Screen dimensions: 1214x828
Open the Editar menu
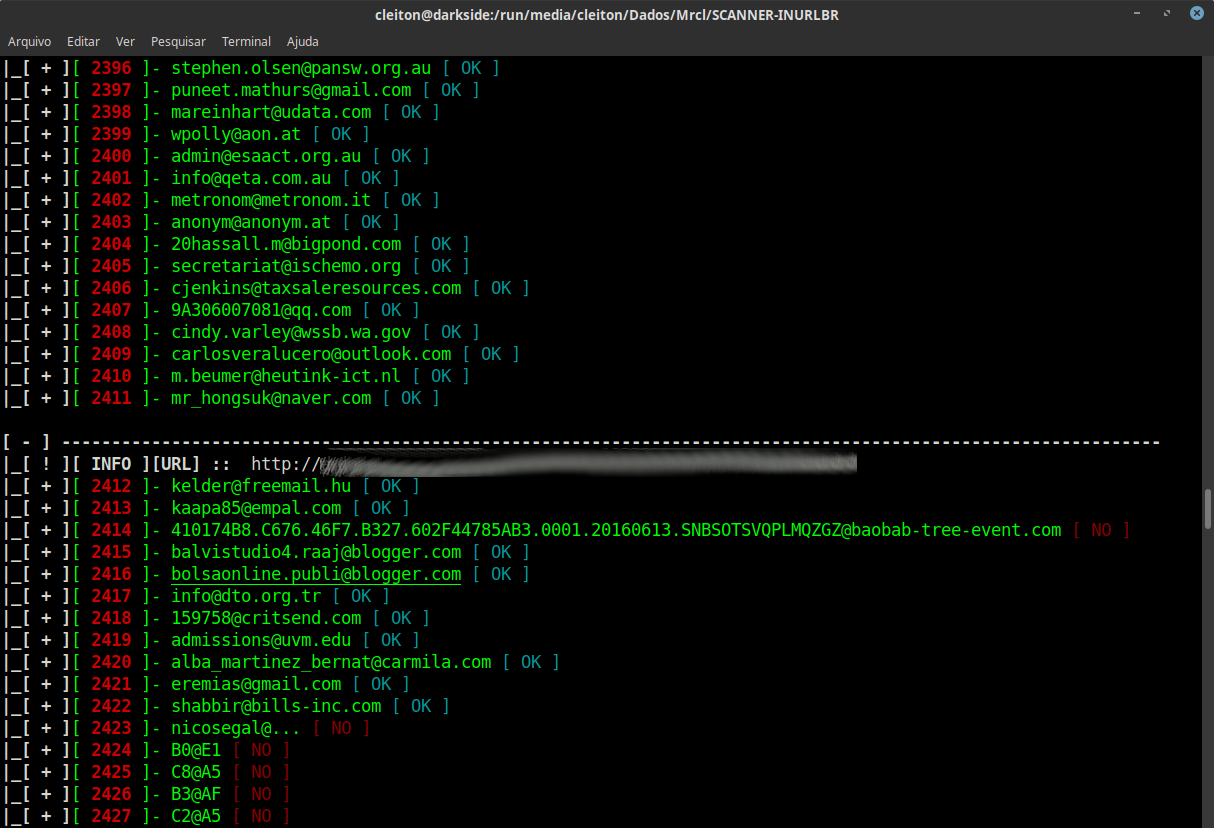(x=83, y=41)
